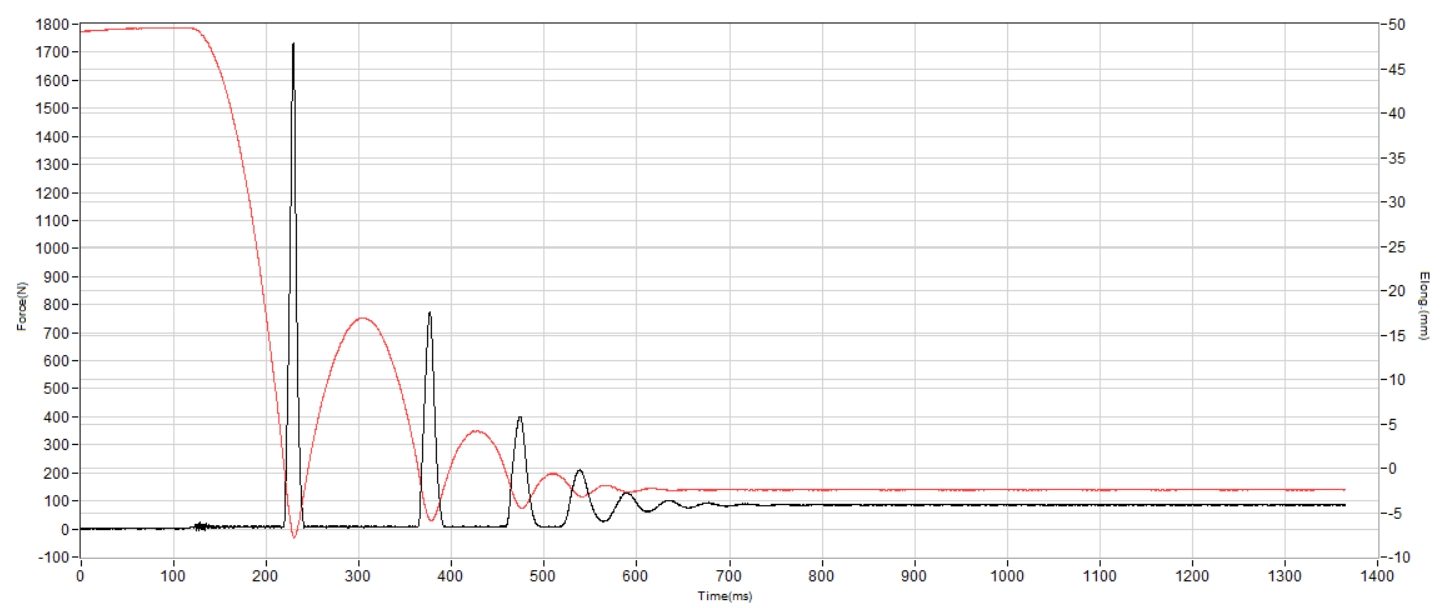Click the 1800 tick on the force axis
Screen dimensions: 1445x608
55,24
